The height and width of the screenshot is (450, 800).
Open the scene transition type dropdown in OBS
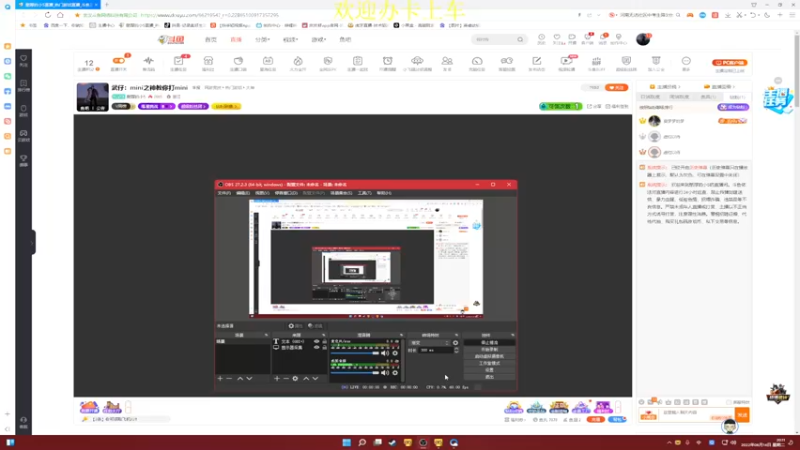tap(430, 343)
